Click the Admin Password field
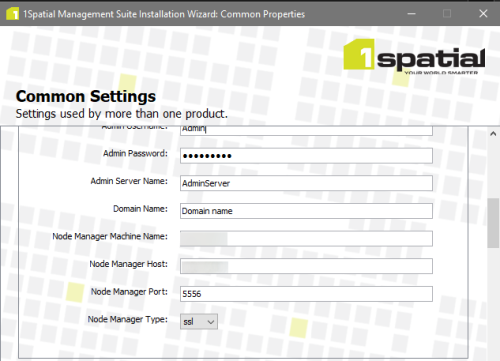Image resolution: width=500 pixels, height=361 pixels. coord(306,156)
